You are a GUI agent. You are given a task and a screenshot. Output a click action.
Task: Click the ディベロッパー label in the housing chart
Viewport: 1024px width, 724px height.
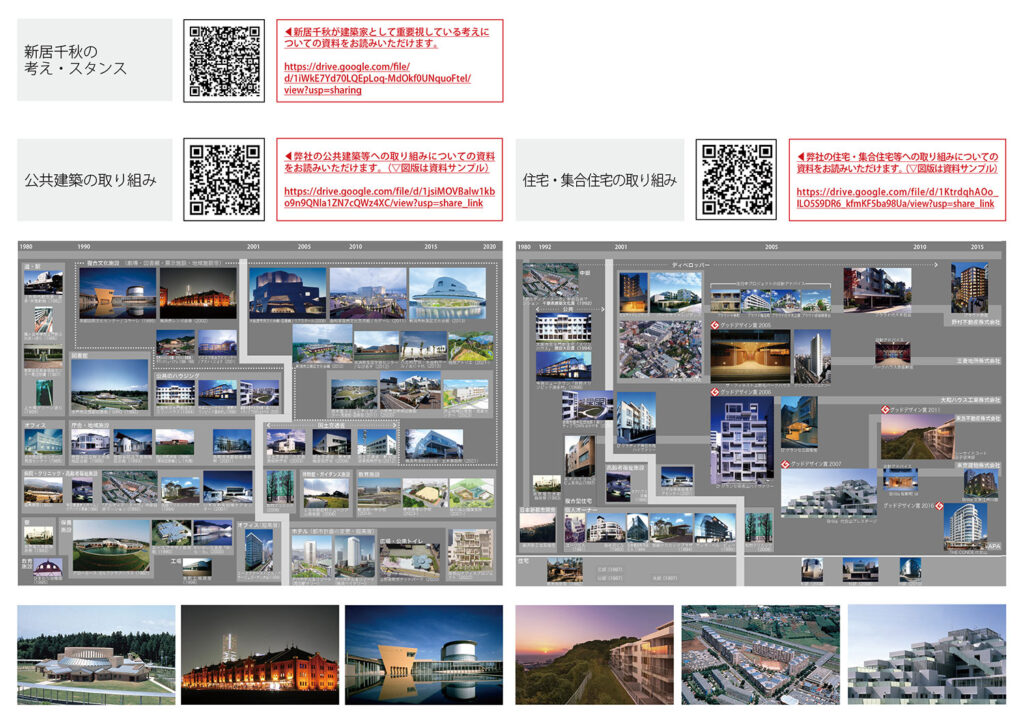pos(690,265)
